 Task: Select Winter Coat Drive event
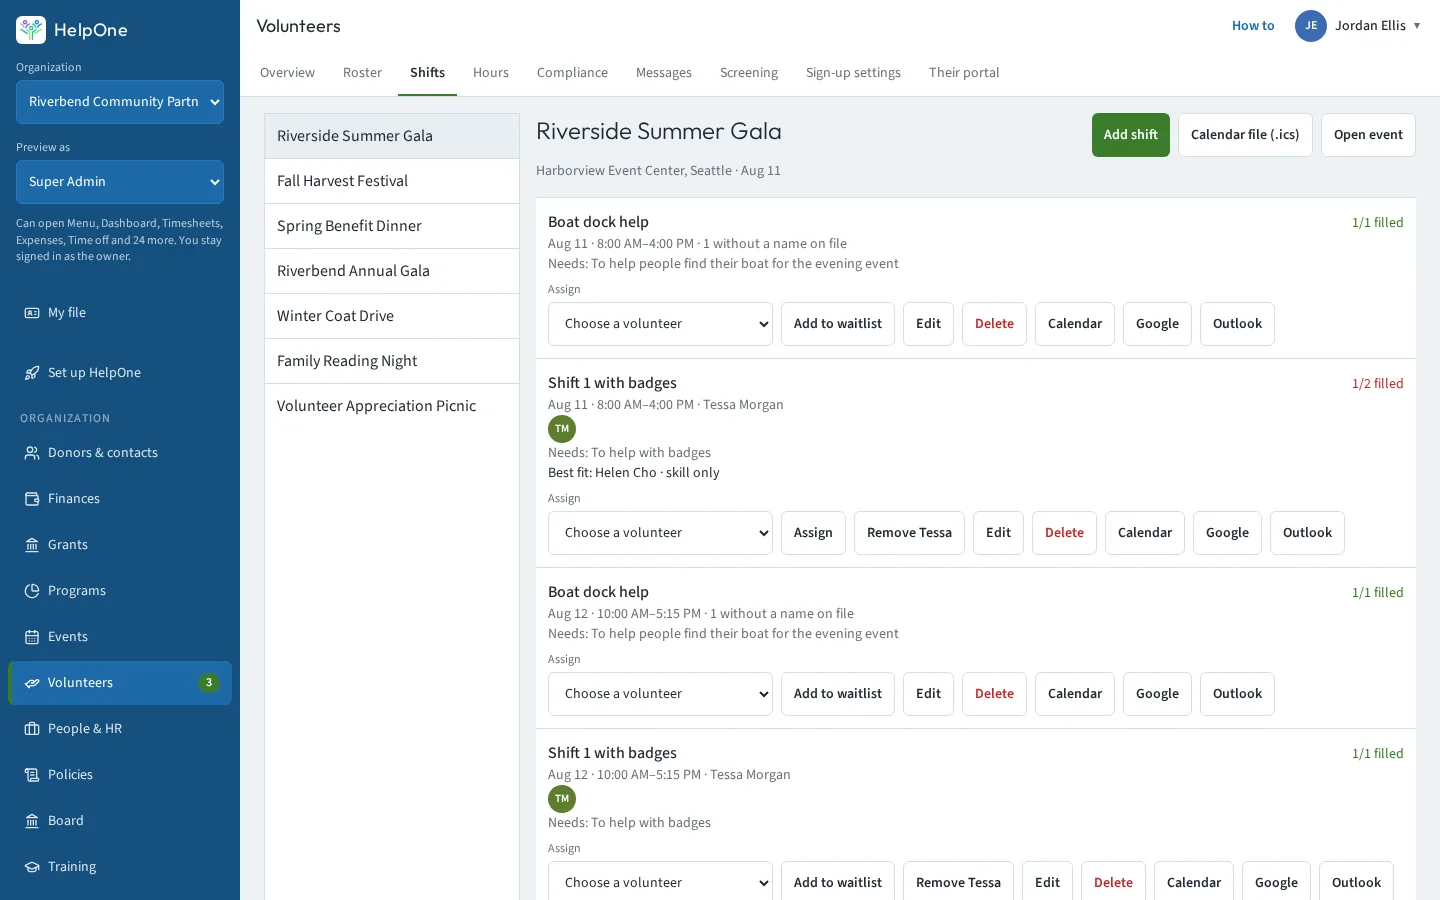[392, 316]
